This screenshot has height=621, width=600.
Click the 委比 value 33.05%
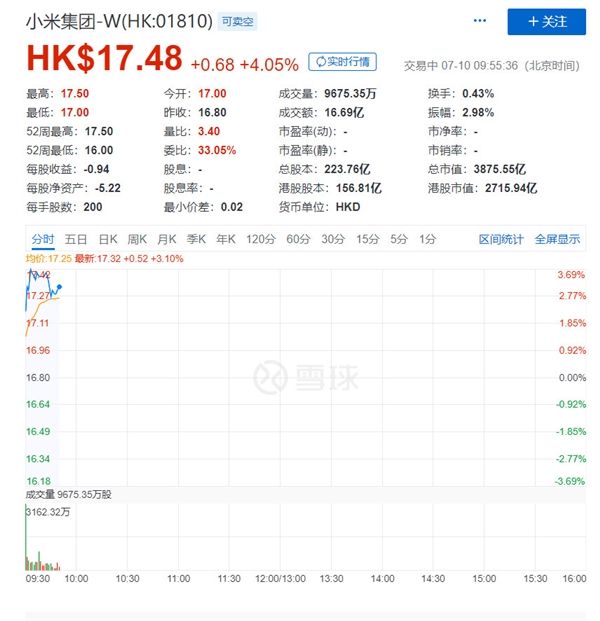click(217, 150)
